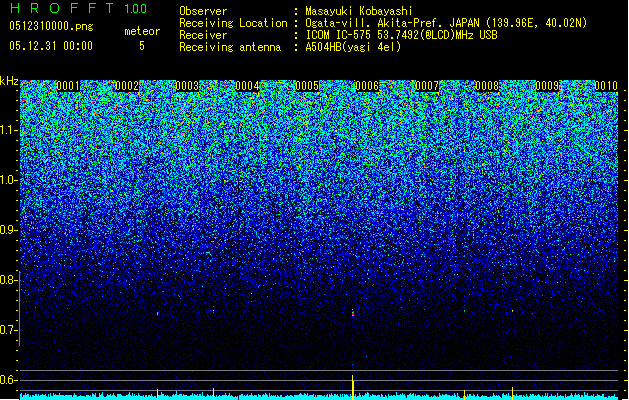This screenshot has height=400, width=629.
Task: Click the meteor echo spot between 0002 and 0003
Action: tap(158, 313)
